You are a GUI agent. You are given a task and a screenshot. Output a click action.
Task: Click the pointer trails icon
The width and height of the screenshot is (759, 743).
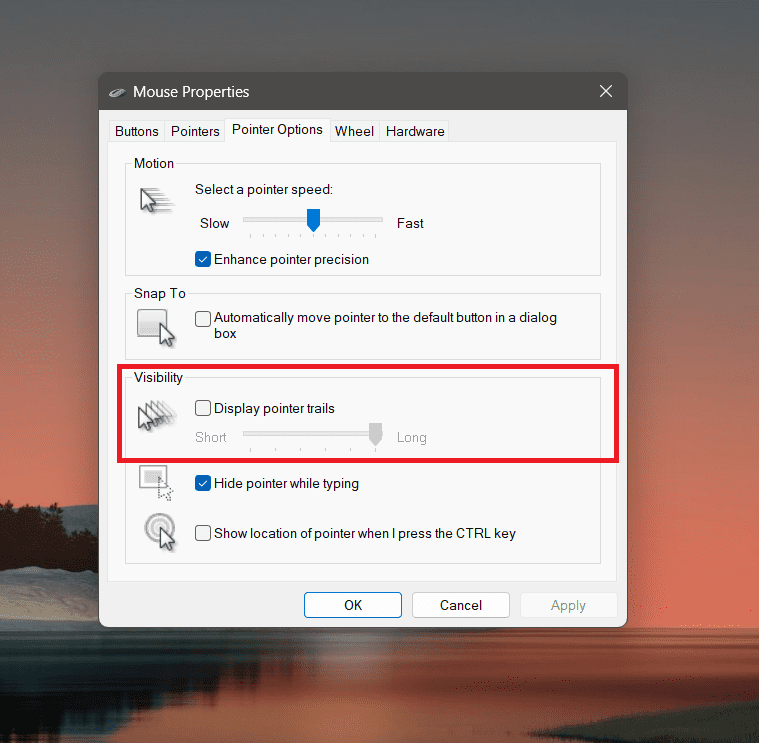[x=156, y=414]
